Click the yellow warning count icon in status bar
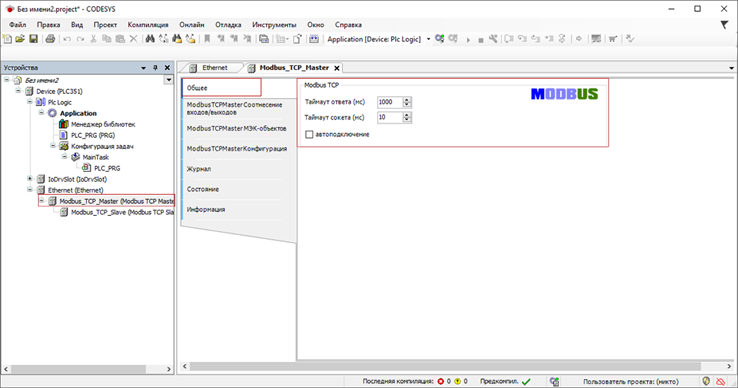 [x=457, y=381]
